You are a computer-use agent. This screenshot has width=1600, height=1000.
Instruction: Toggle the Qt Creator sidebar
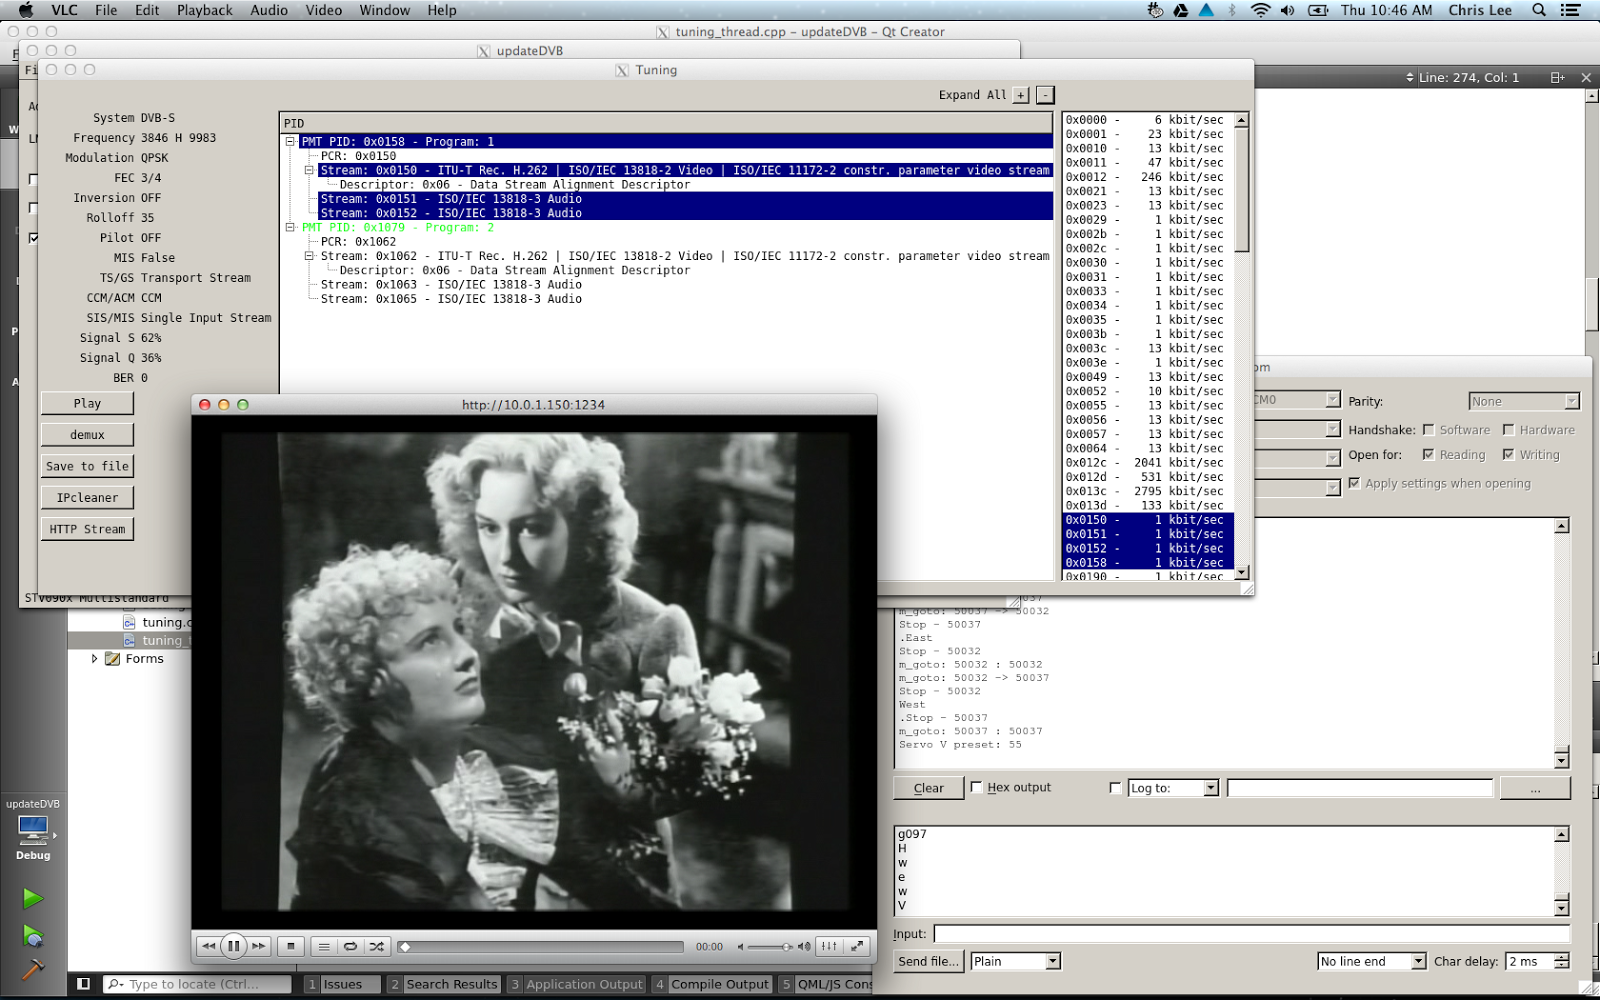point(84,984)
